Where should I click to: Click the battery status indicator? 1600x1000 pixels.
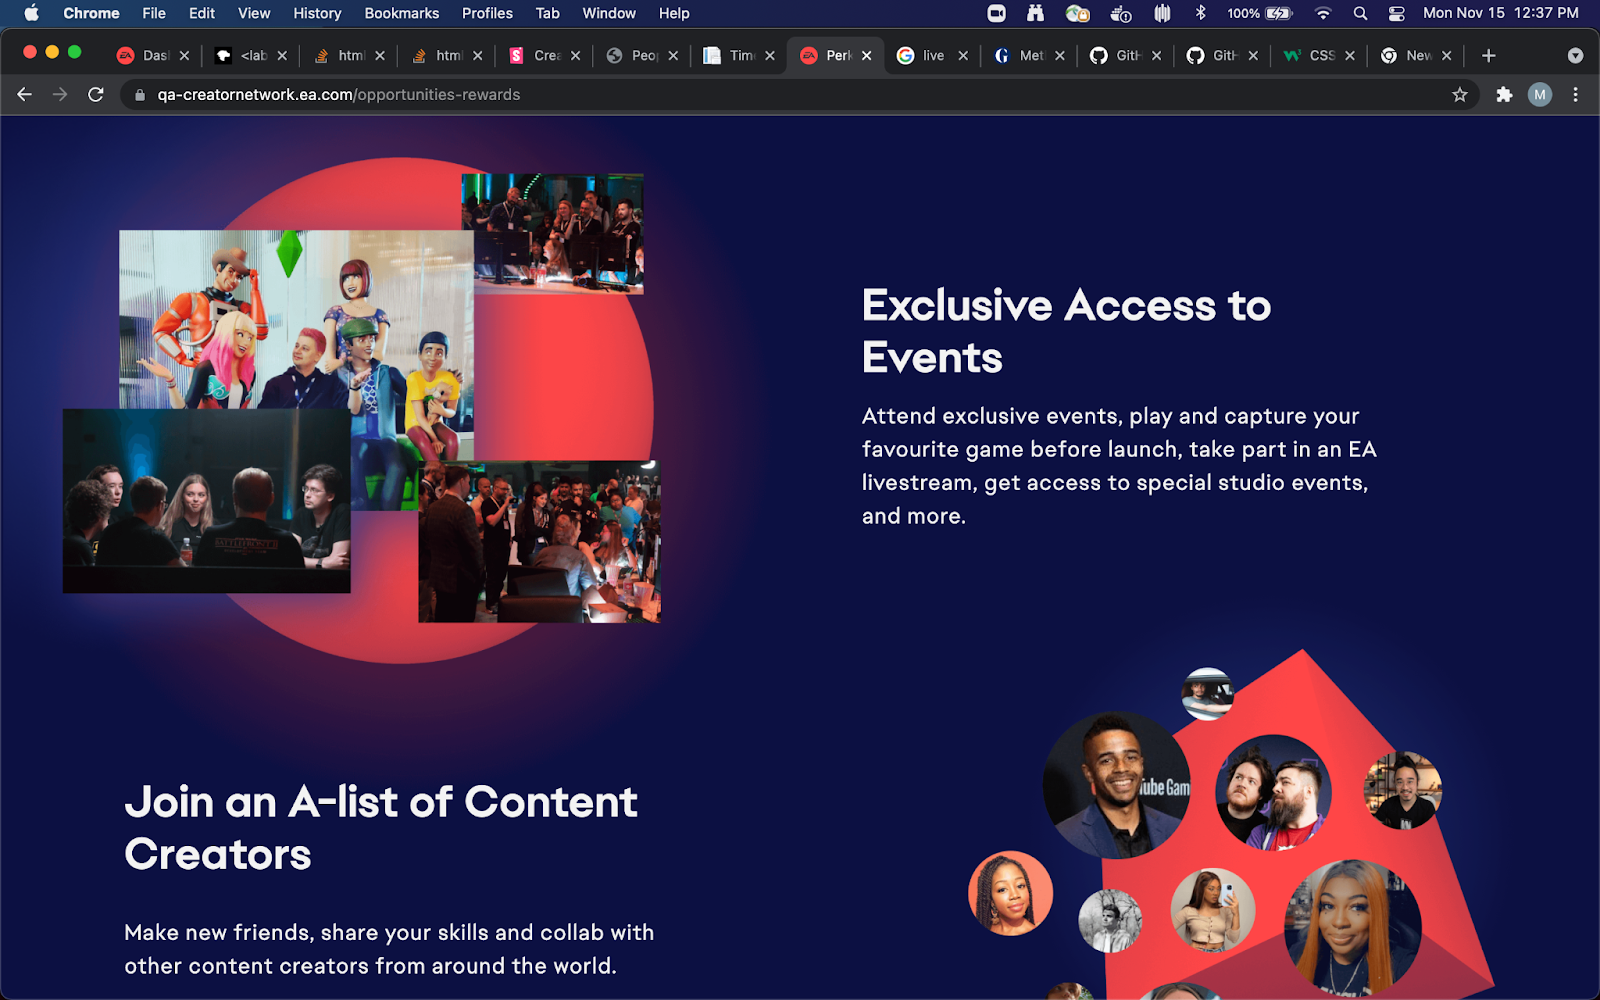[x=1260, y=13]
